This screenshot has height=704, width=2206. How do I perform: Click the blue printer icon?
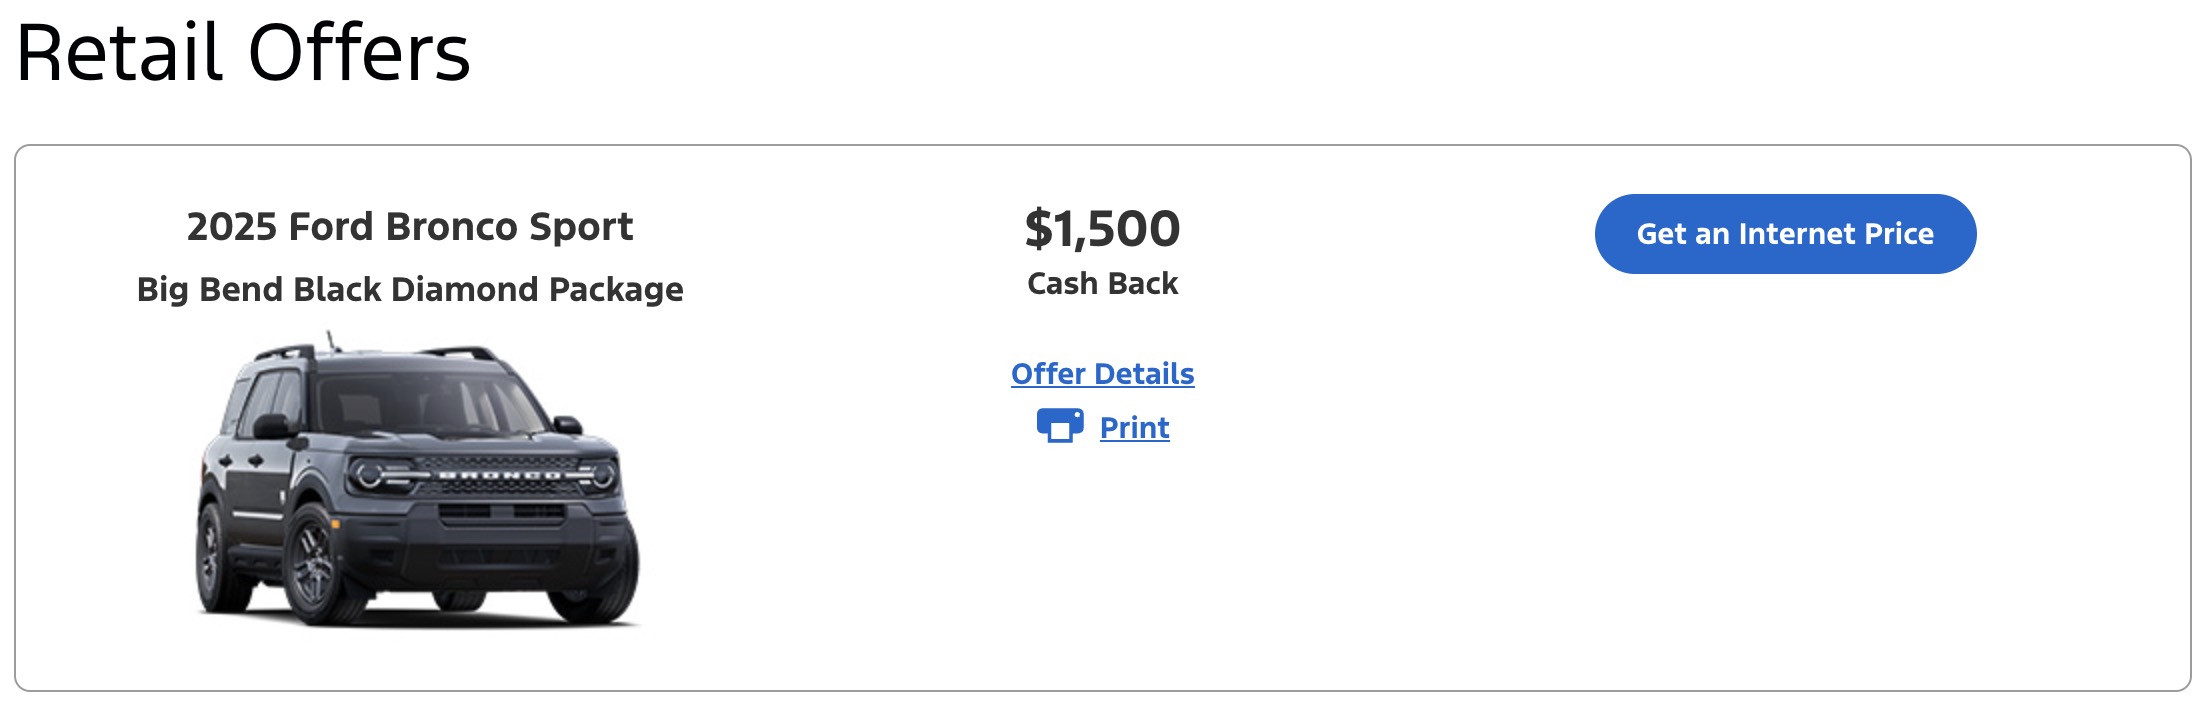tap(1060, 426)
